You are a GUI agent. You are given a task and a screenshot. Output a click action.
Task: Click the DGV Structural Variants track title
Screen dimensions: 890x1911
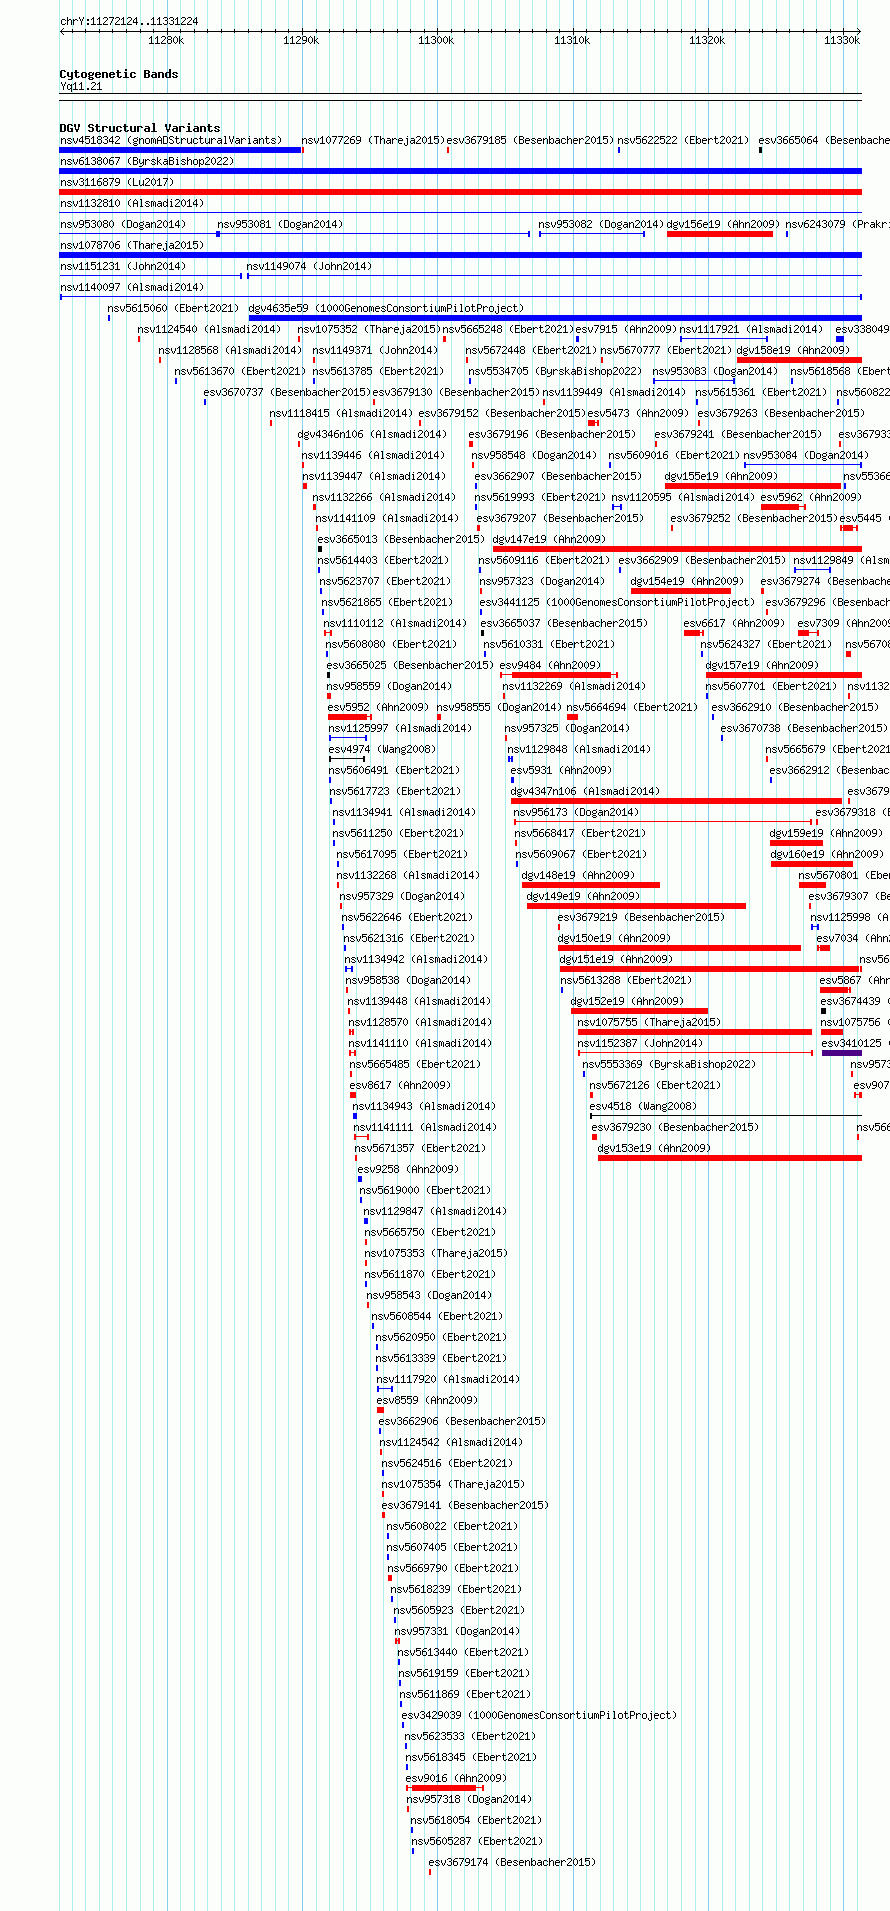(x=140, y=128)
